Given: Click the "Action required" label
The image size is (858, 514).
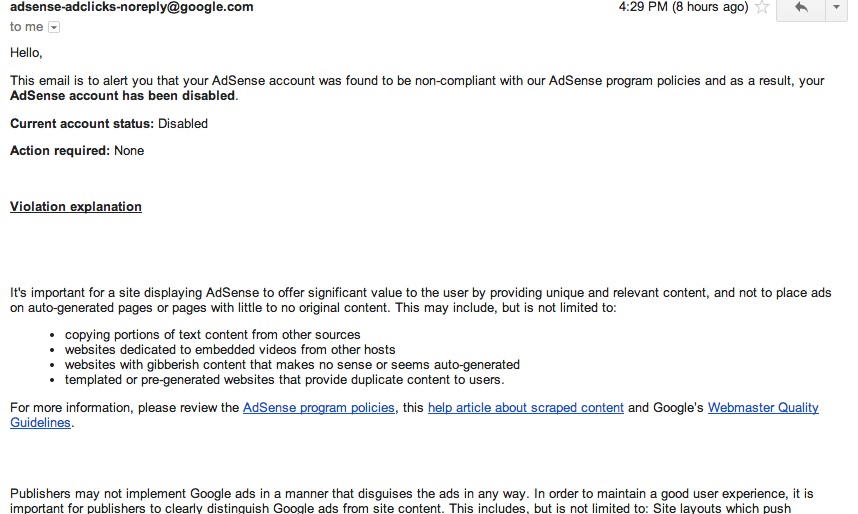Looking at the screenshot, I should click(x=60, y=151).
